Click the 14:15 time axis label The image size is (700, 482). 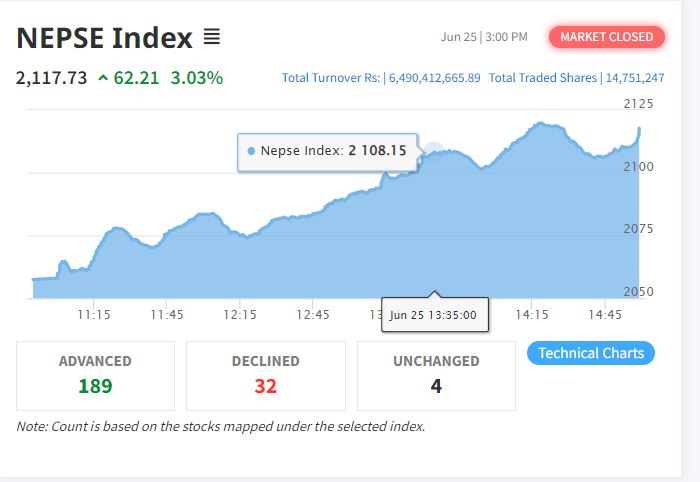[x=532, y=315]
